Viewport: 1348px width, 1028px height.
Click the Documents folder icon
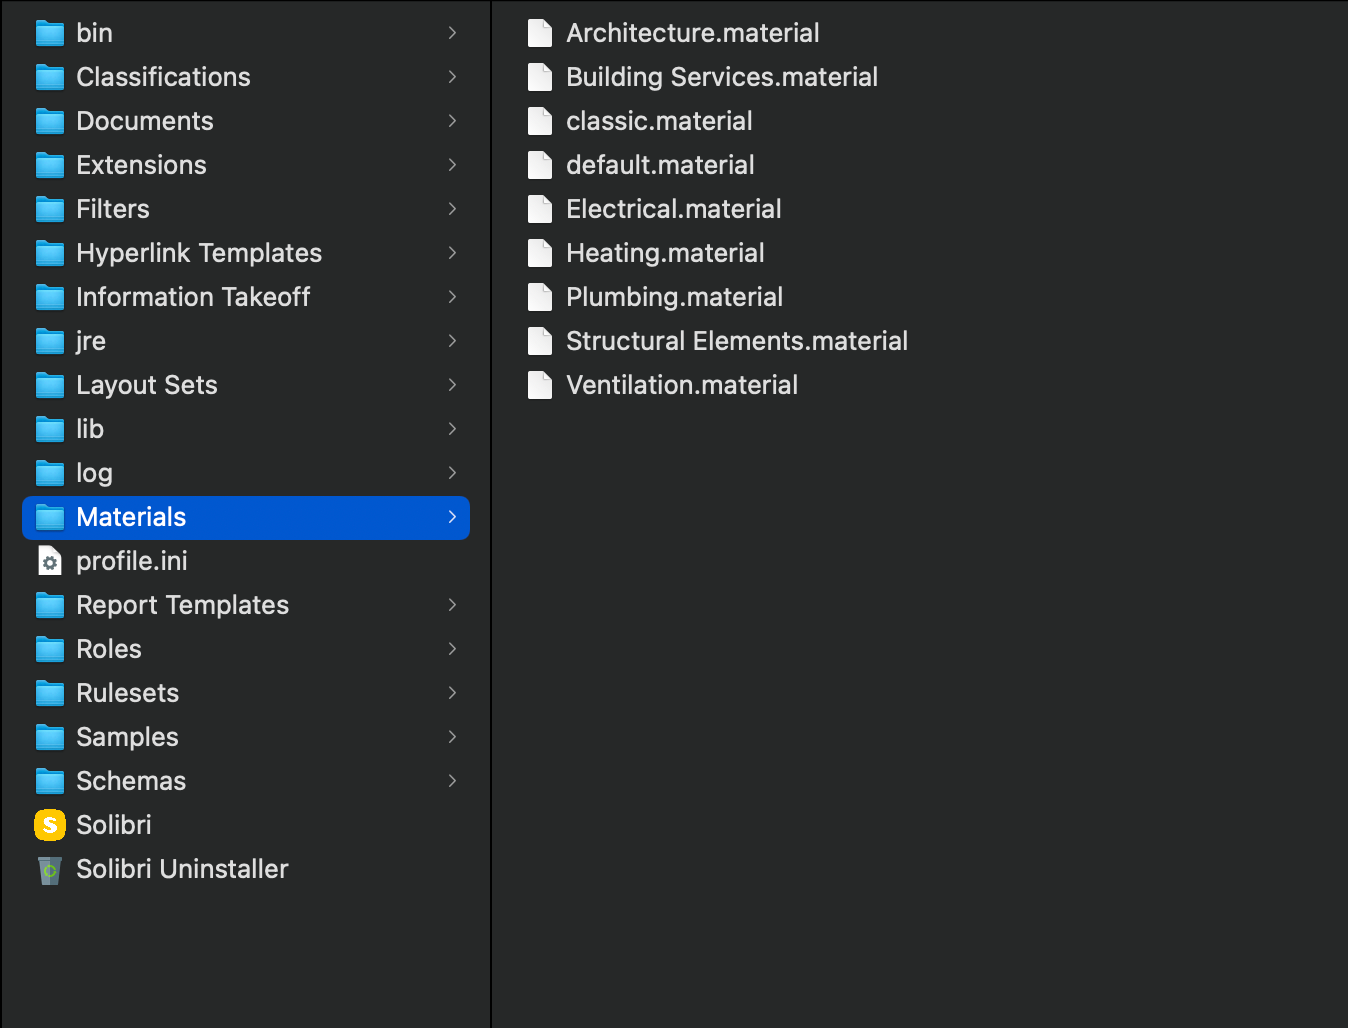pos(50,122)
